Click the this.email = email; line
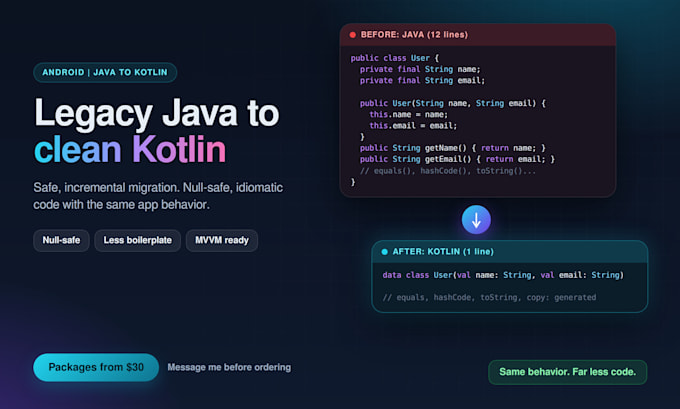This screenshot has height=409, width=680. tap(413, 126)
